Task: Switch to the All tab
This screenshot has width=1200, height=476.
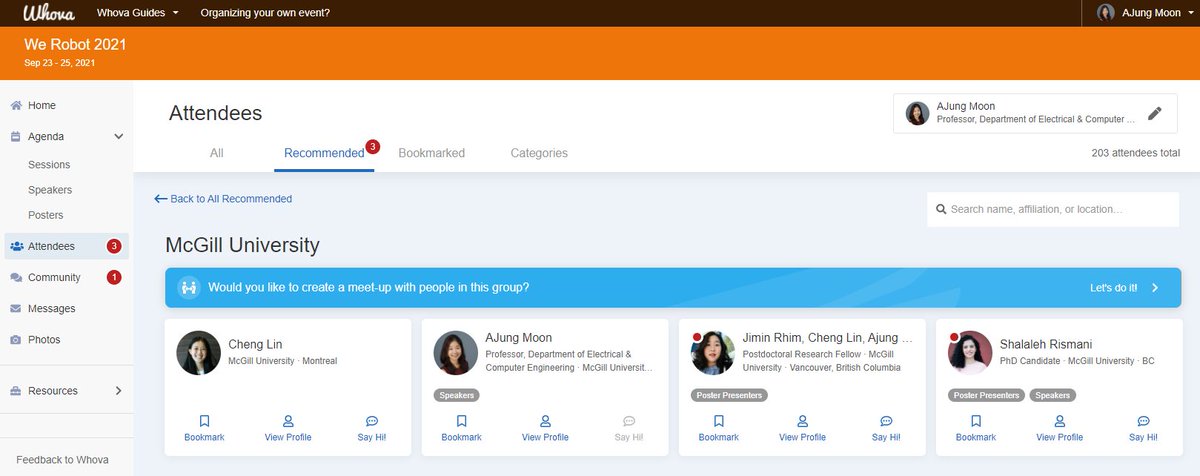Action: coord(217,153)
